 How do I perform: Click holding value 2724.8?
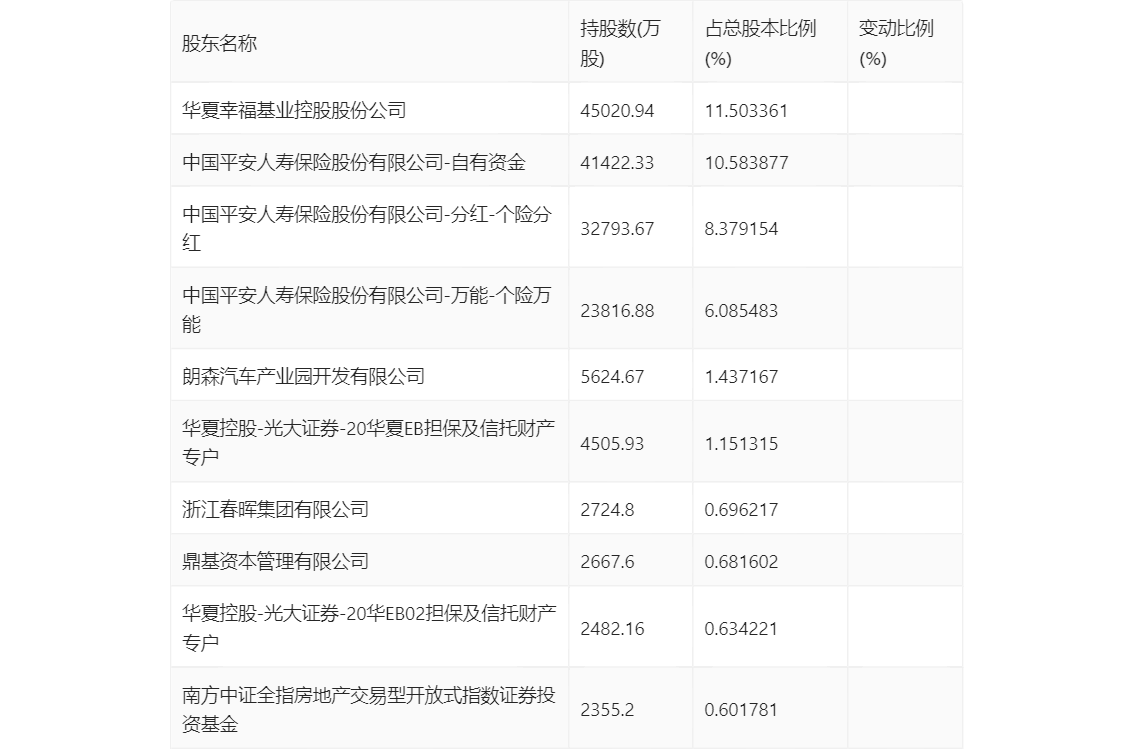[607, 510]
